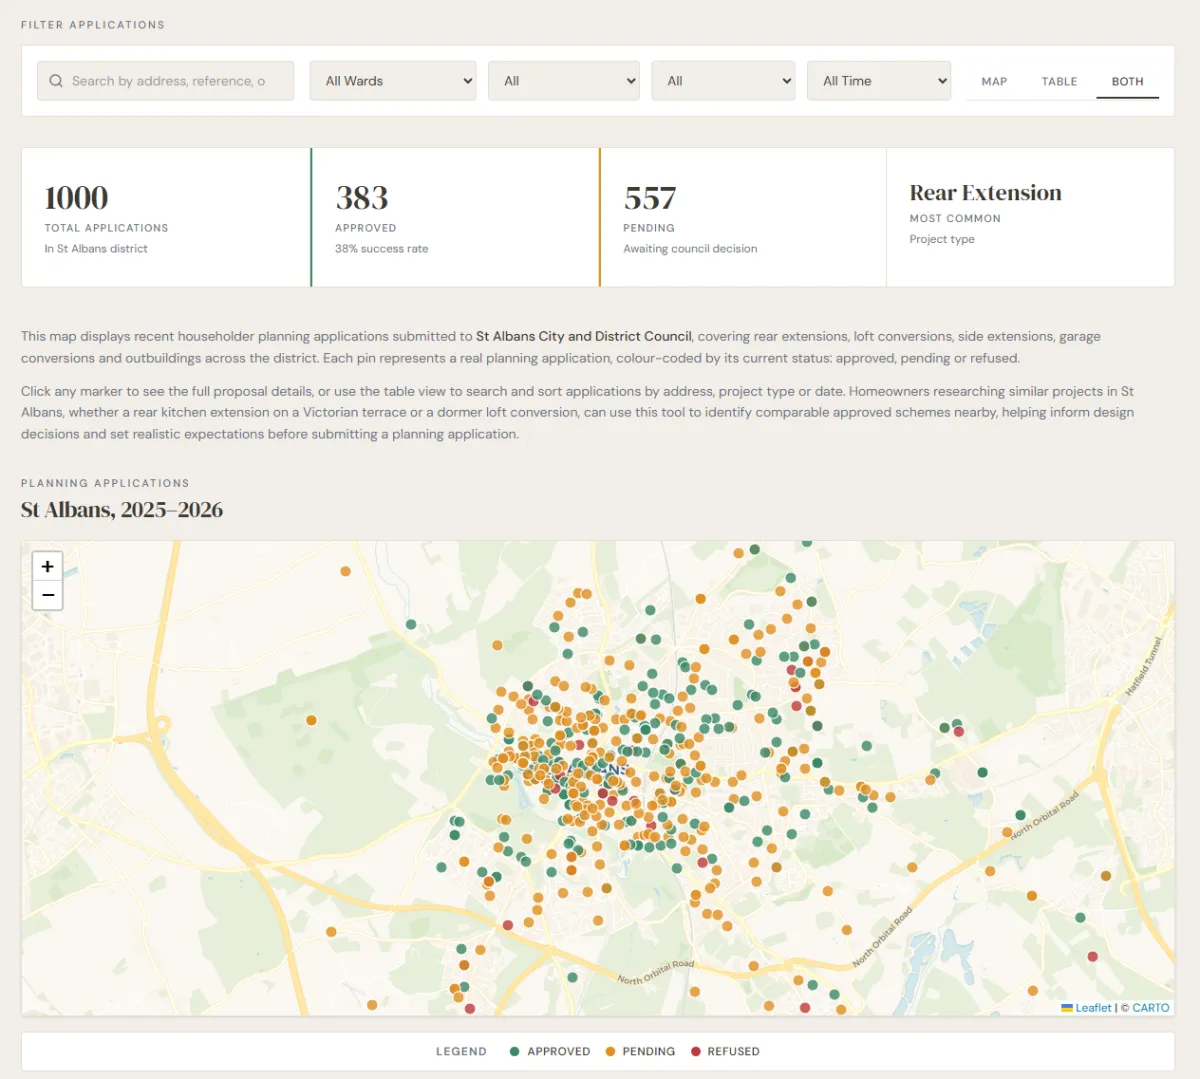Switch to TABLE only view
1200x1079 pixels.
tap(1059, 82)
